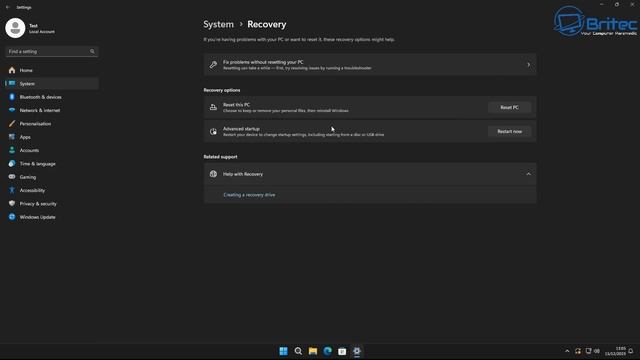Open Fix problems without resetting your PC
Image resolution: width=640 pixels, height=360 pixels.
pos(370,64)
